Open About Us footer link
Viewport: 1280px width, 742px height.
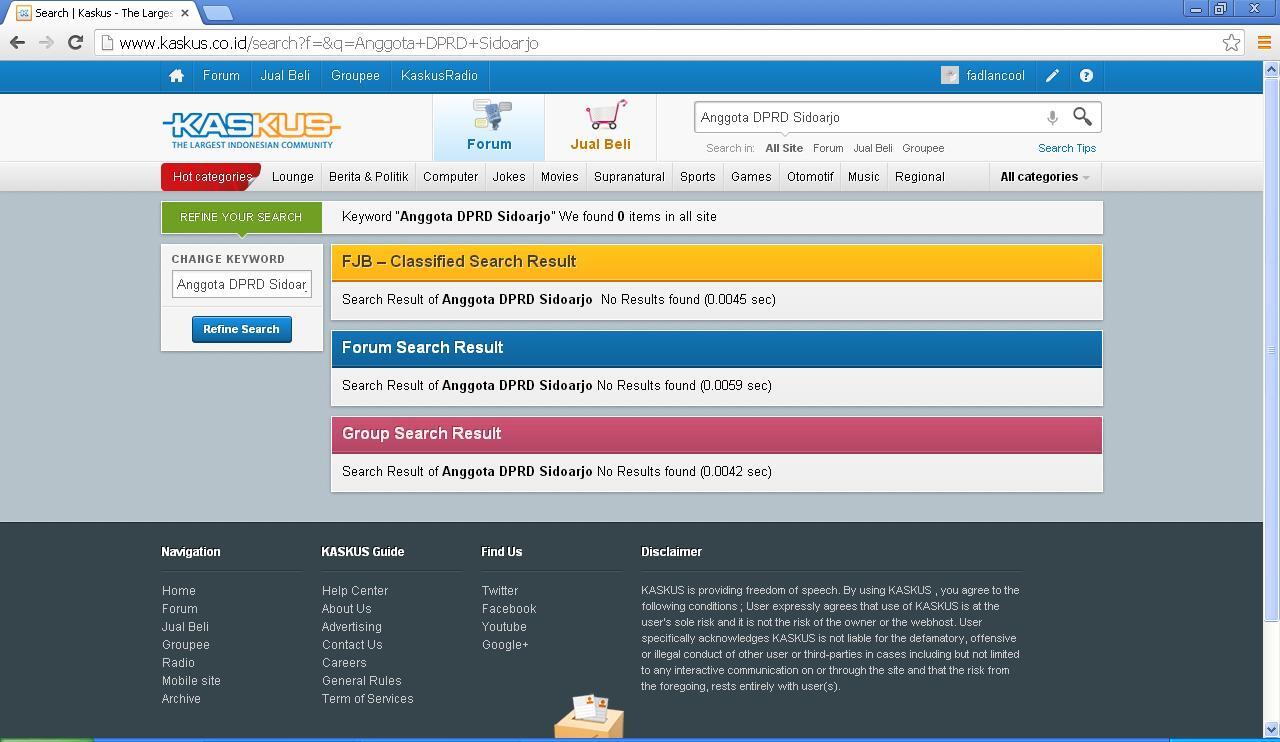pyautogui.click(x=346, y=609)
